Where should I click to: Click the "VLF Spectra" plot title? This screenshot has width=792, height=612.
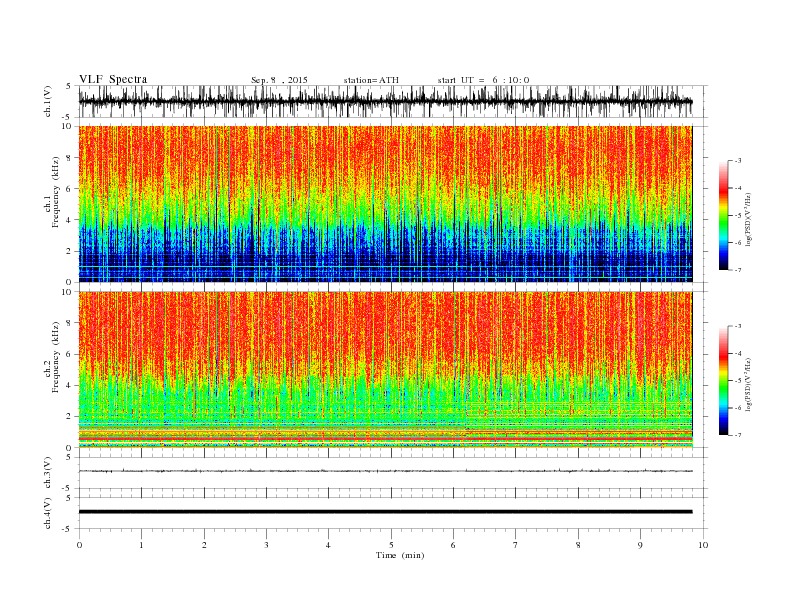coord(113,79)
